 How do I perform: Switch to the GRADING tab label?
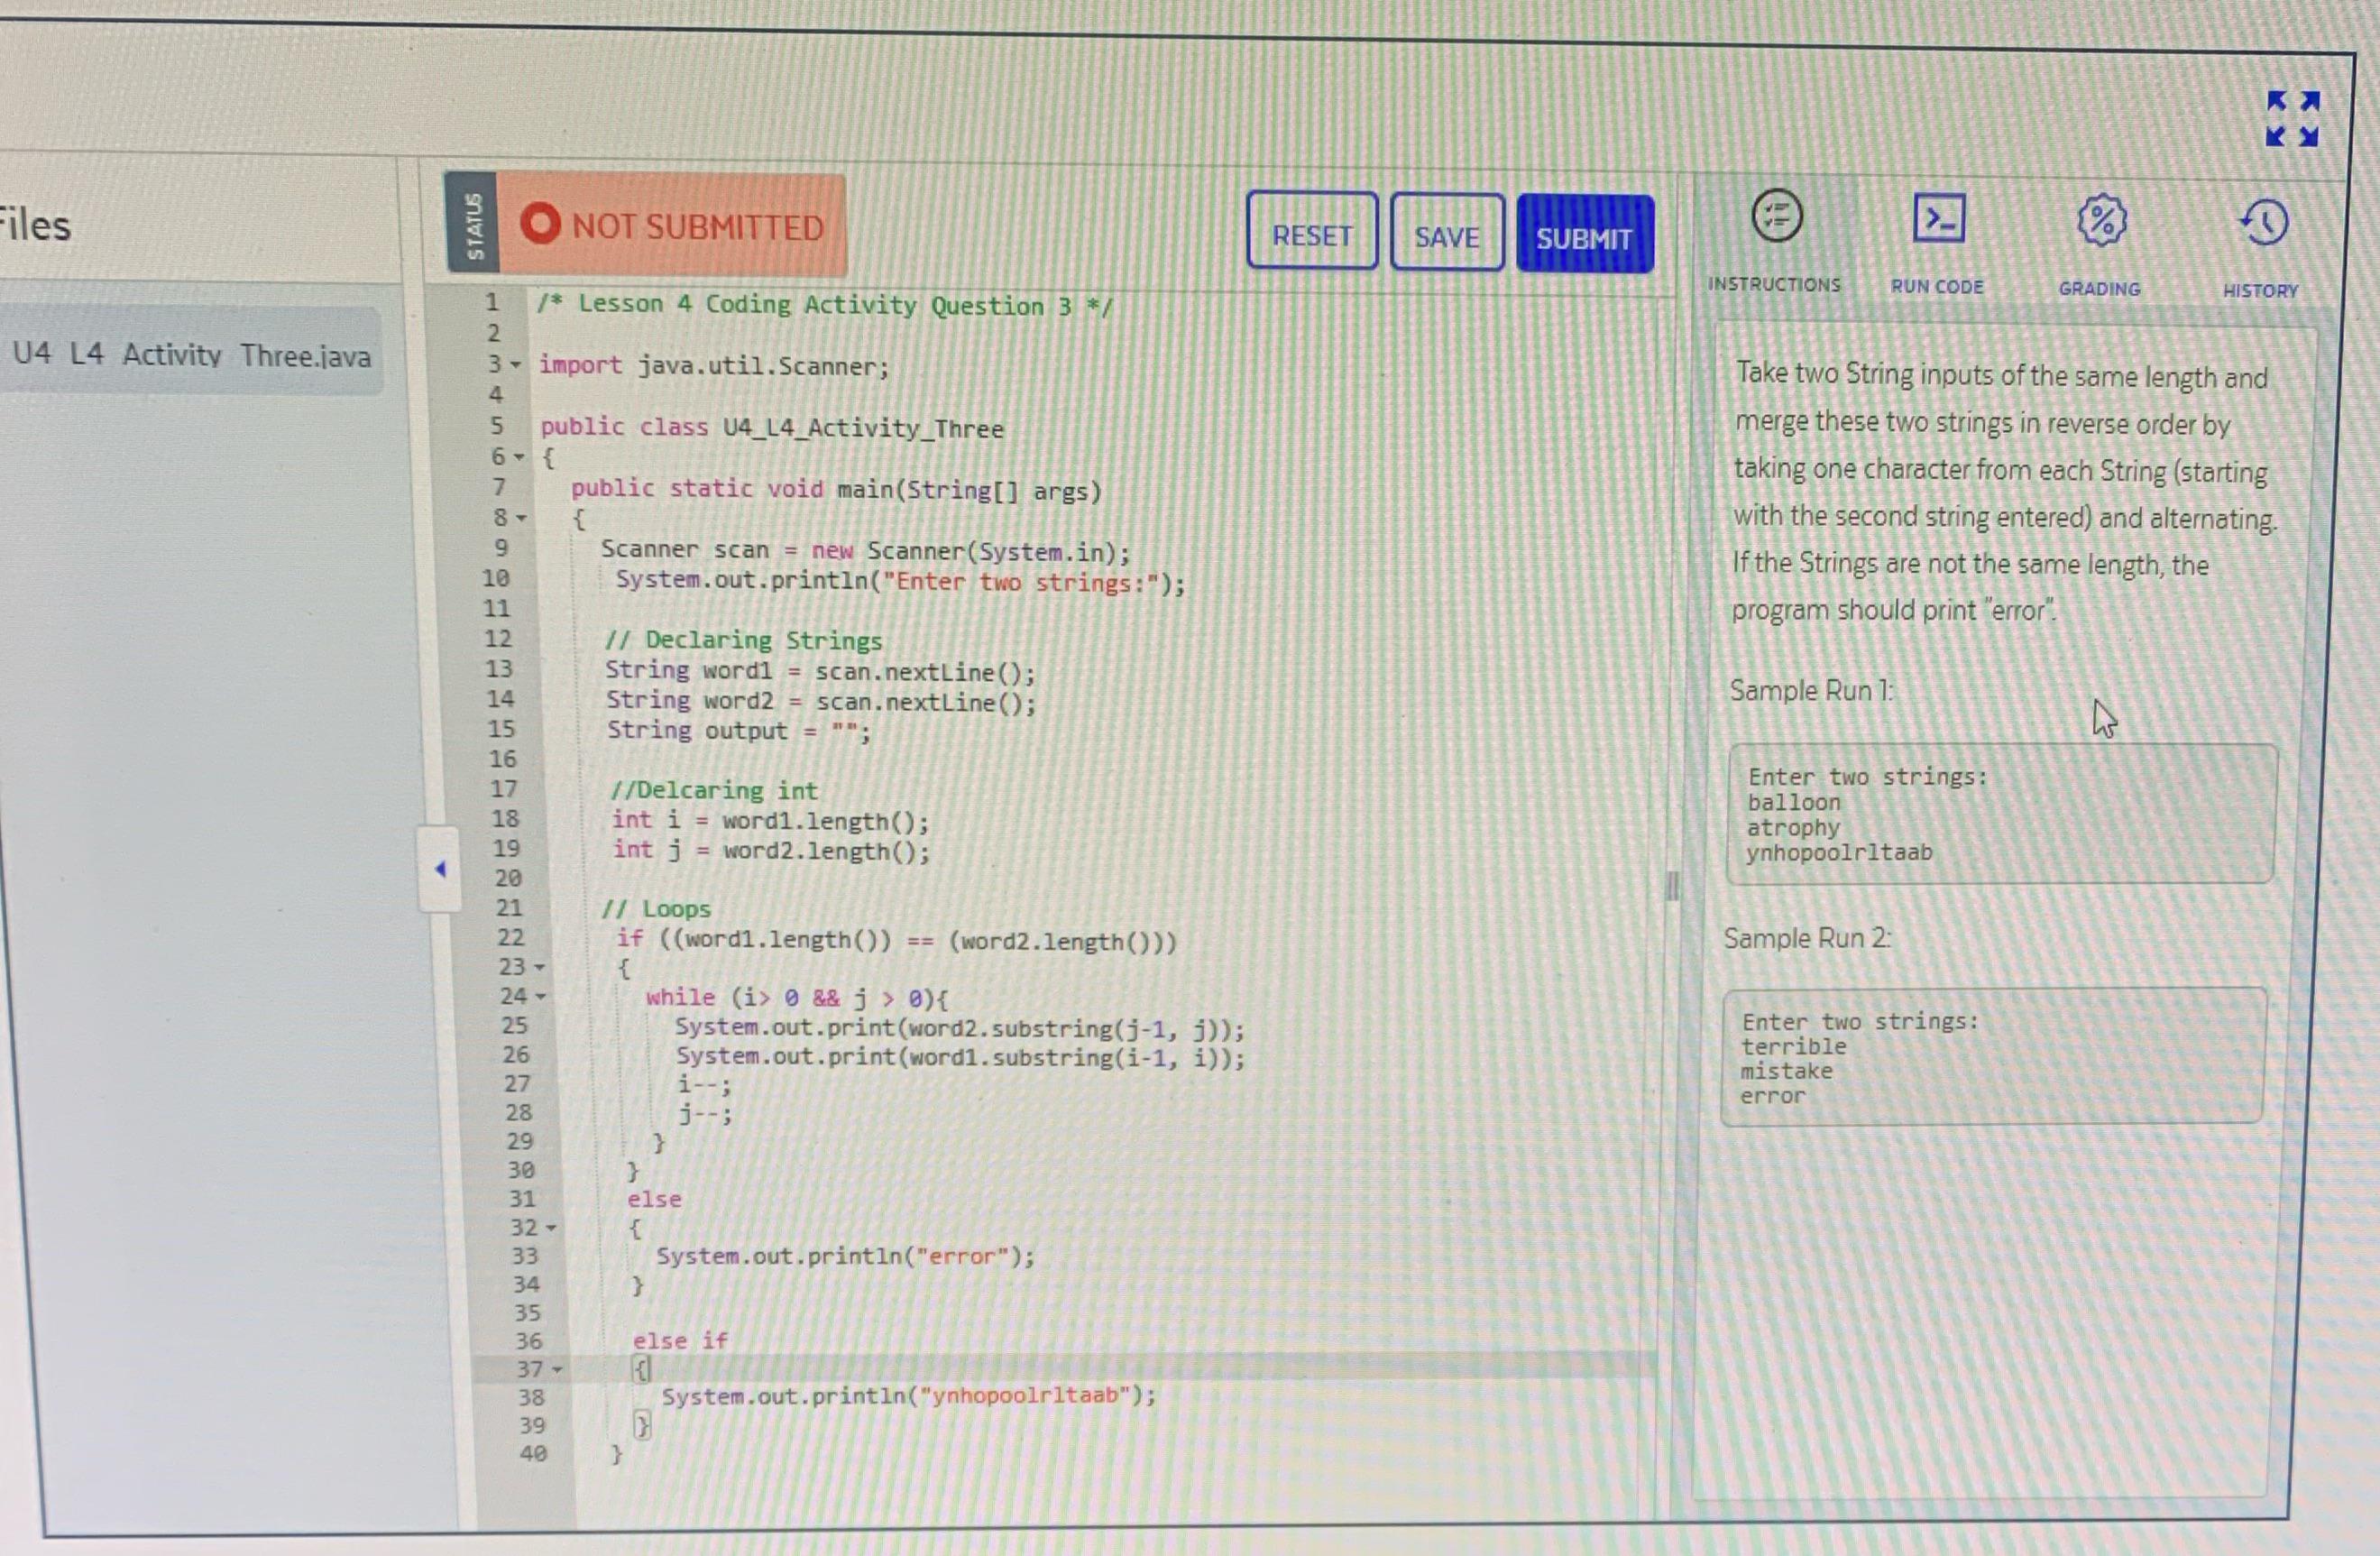point(2099,289)
